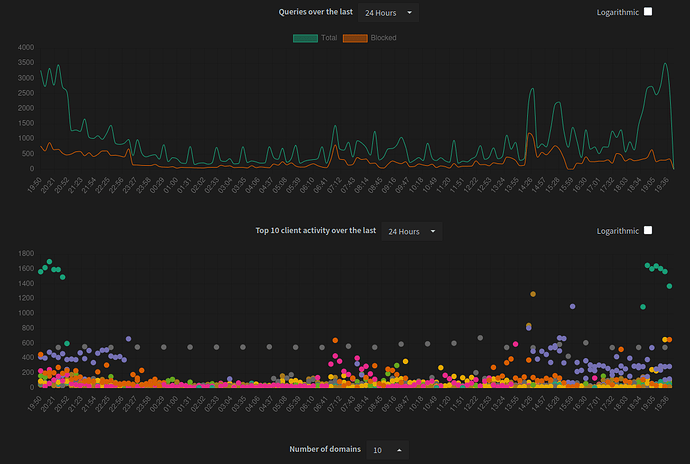Viewport: 690px width, 464px height.
Task: Click the caret arrow of Queries dropdown
Action: 411,13
